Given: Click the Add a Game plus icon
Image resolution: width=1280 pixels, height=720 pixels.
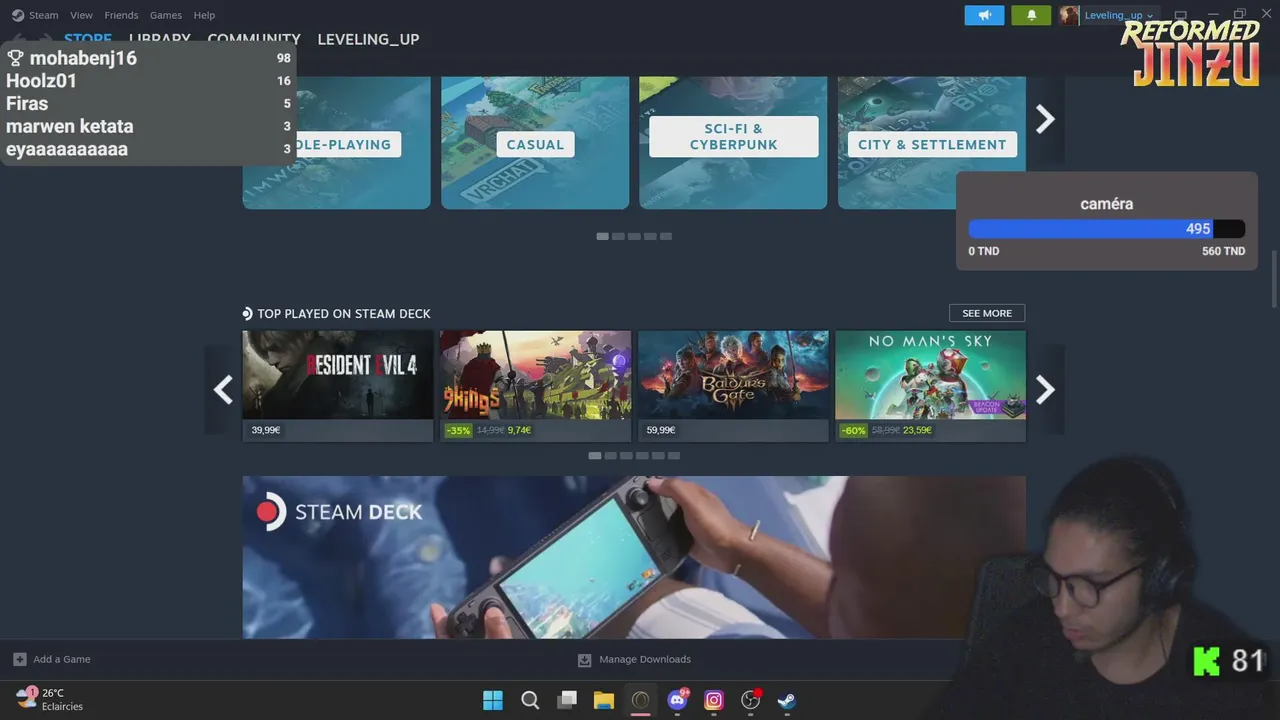Looking at the screenshot, I should click(x=19, y=659).
